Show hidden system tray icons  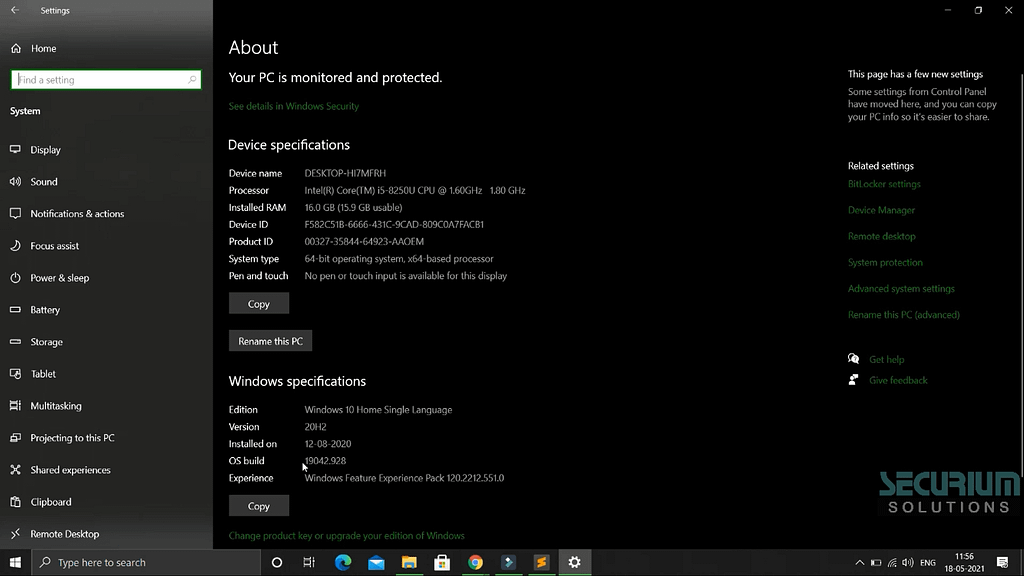click(859, 562)
